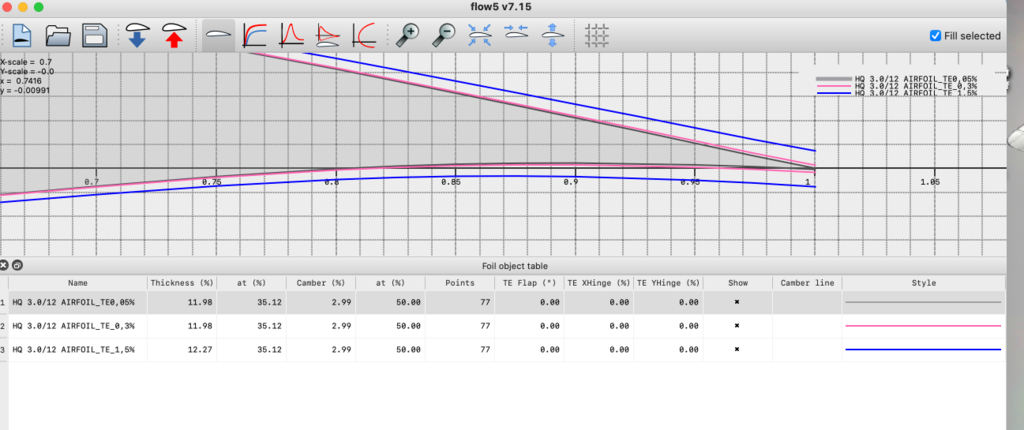Switch to the foil design view icon
The width and height of the screenshot is (1024, 430).
[x=219, y=36]
